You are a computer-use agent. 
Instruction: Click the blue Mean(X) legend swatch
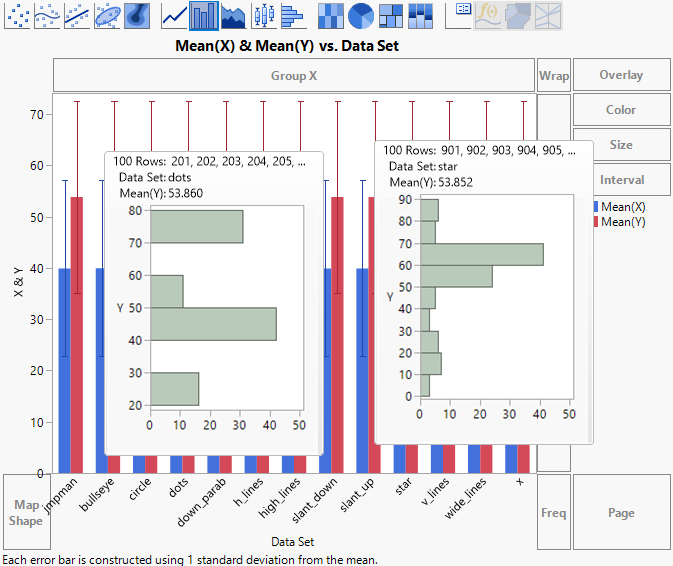597,207
